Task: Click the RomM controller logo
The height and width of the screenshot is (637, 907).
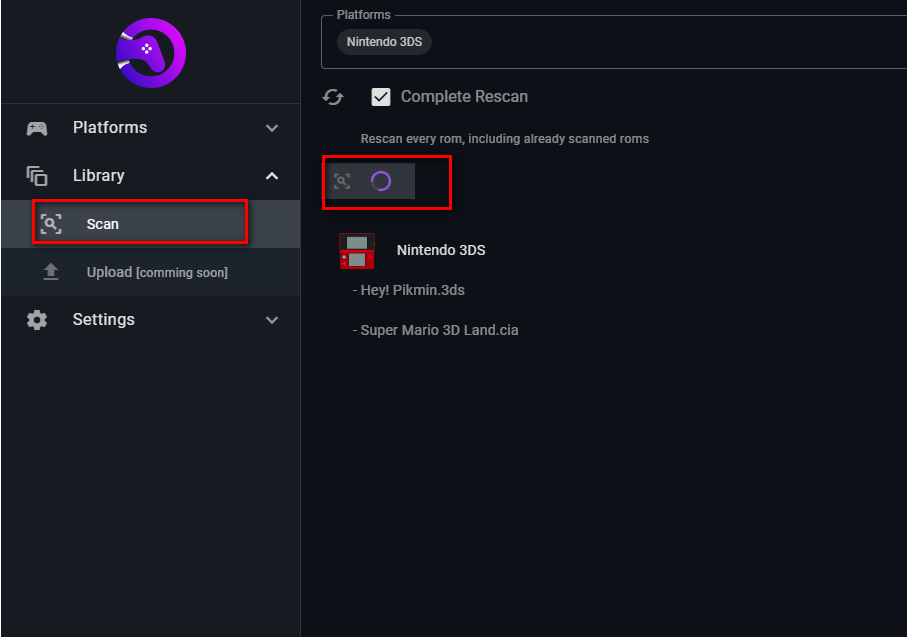Action: [150, 52]
